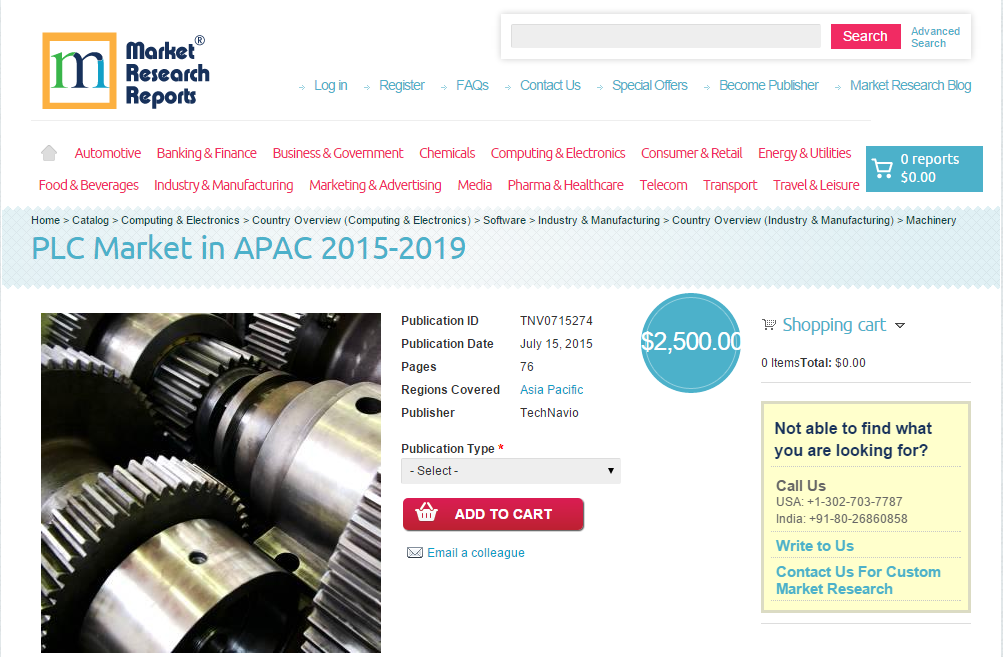Screen dimensions: 1003x657
Task: Open the Asia Pacific regions link
Action: pos(551,390)
